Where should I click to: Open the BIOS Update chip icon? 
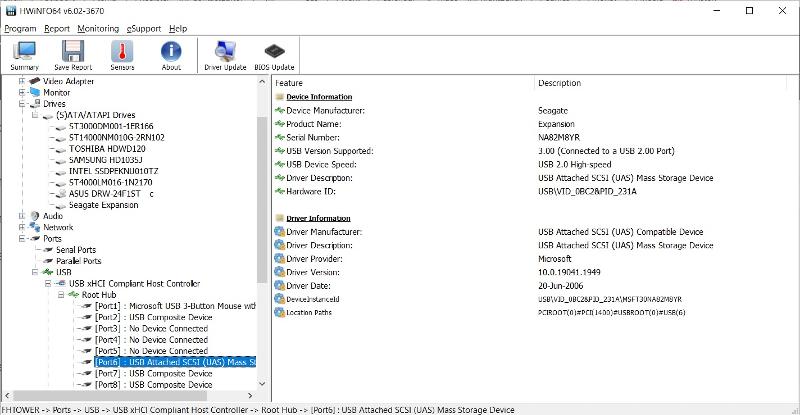(x=273, y=55)
